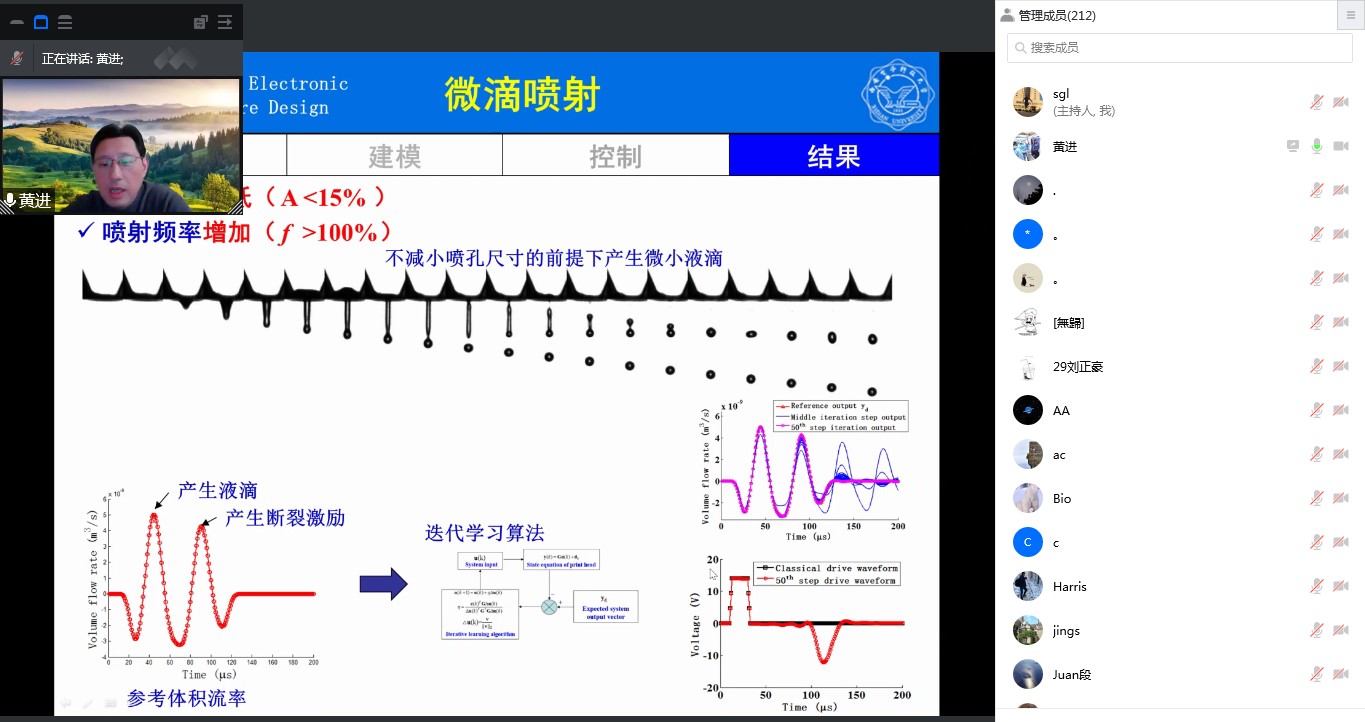
Task: Select the 建模 tab on the slide
Action: 394,156
